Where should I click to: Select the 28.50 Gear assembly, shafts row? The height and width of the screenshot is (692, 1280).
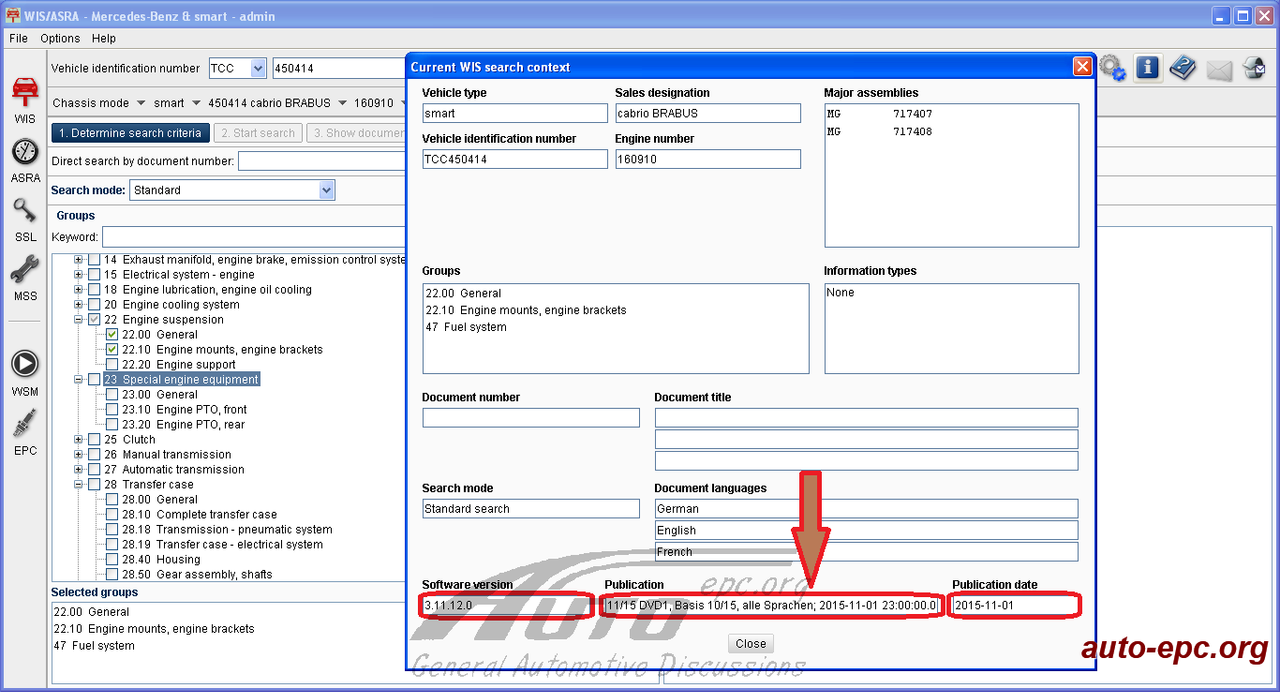(197, 575)
